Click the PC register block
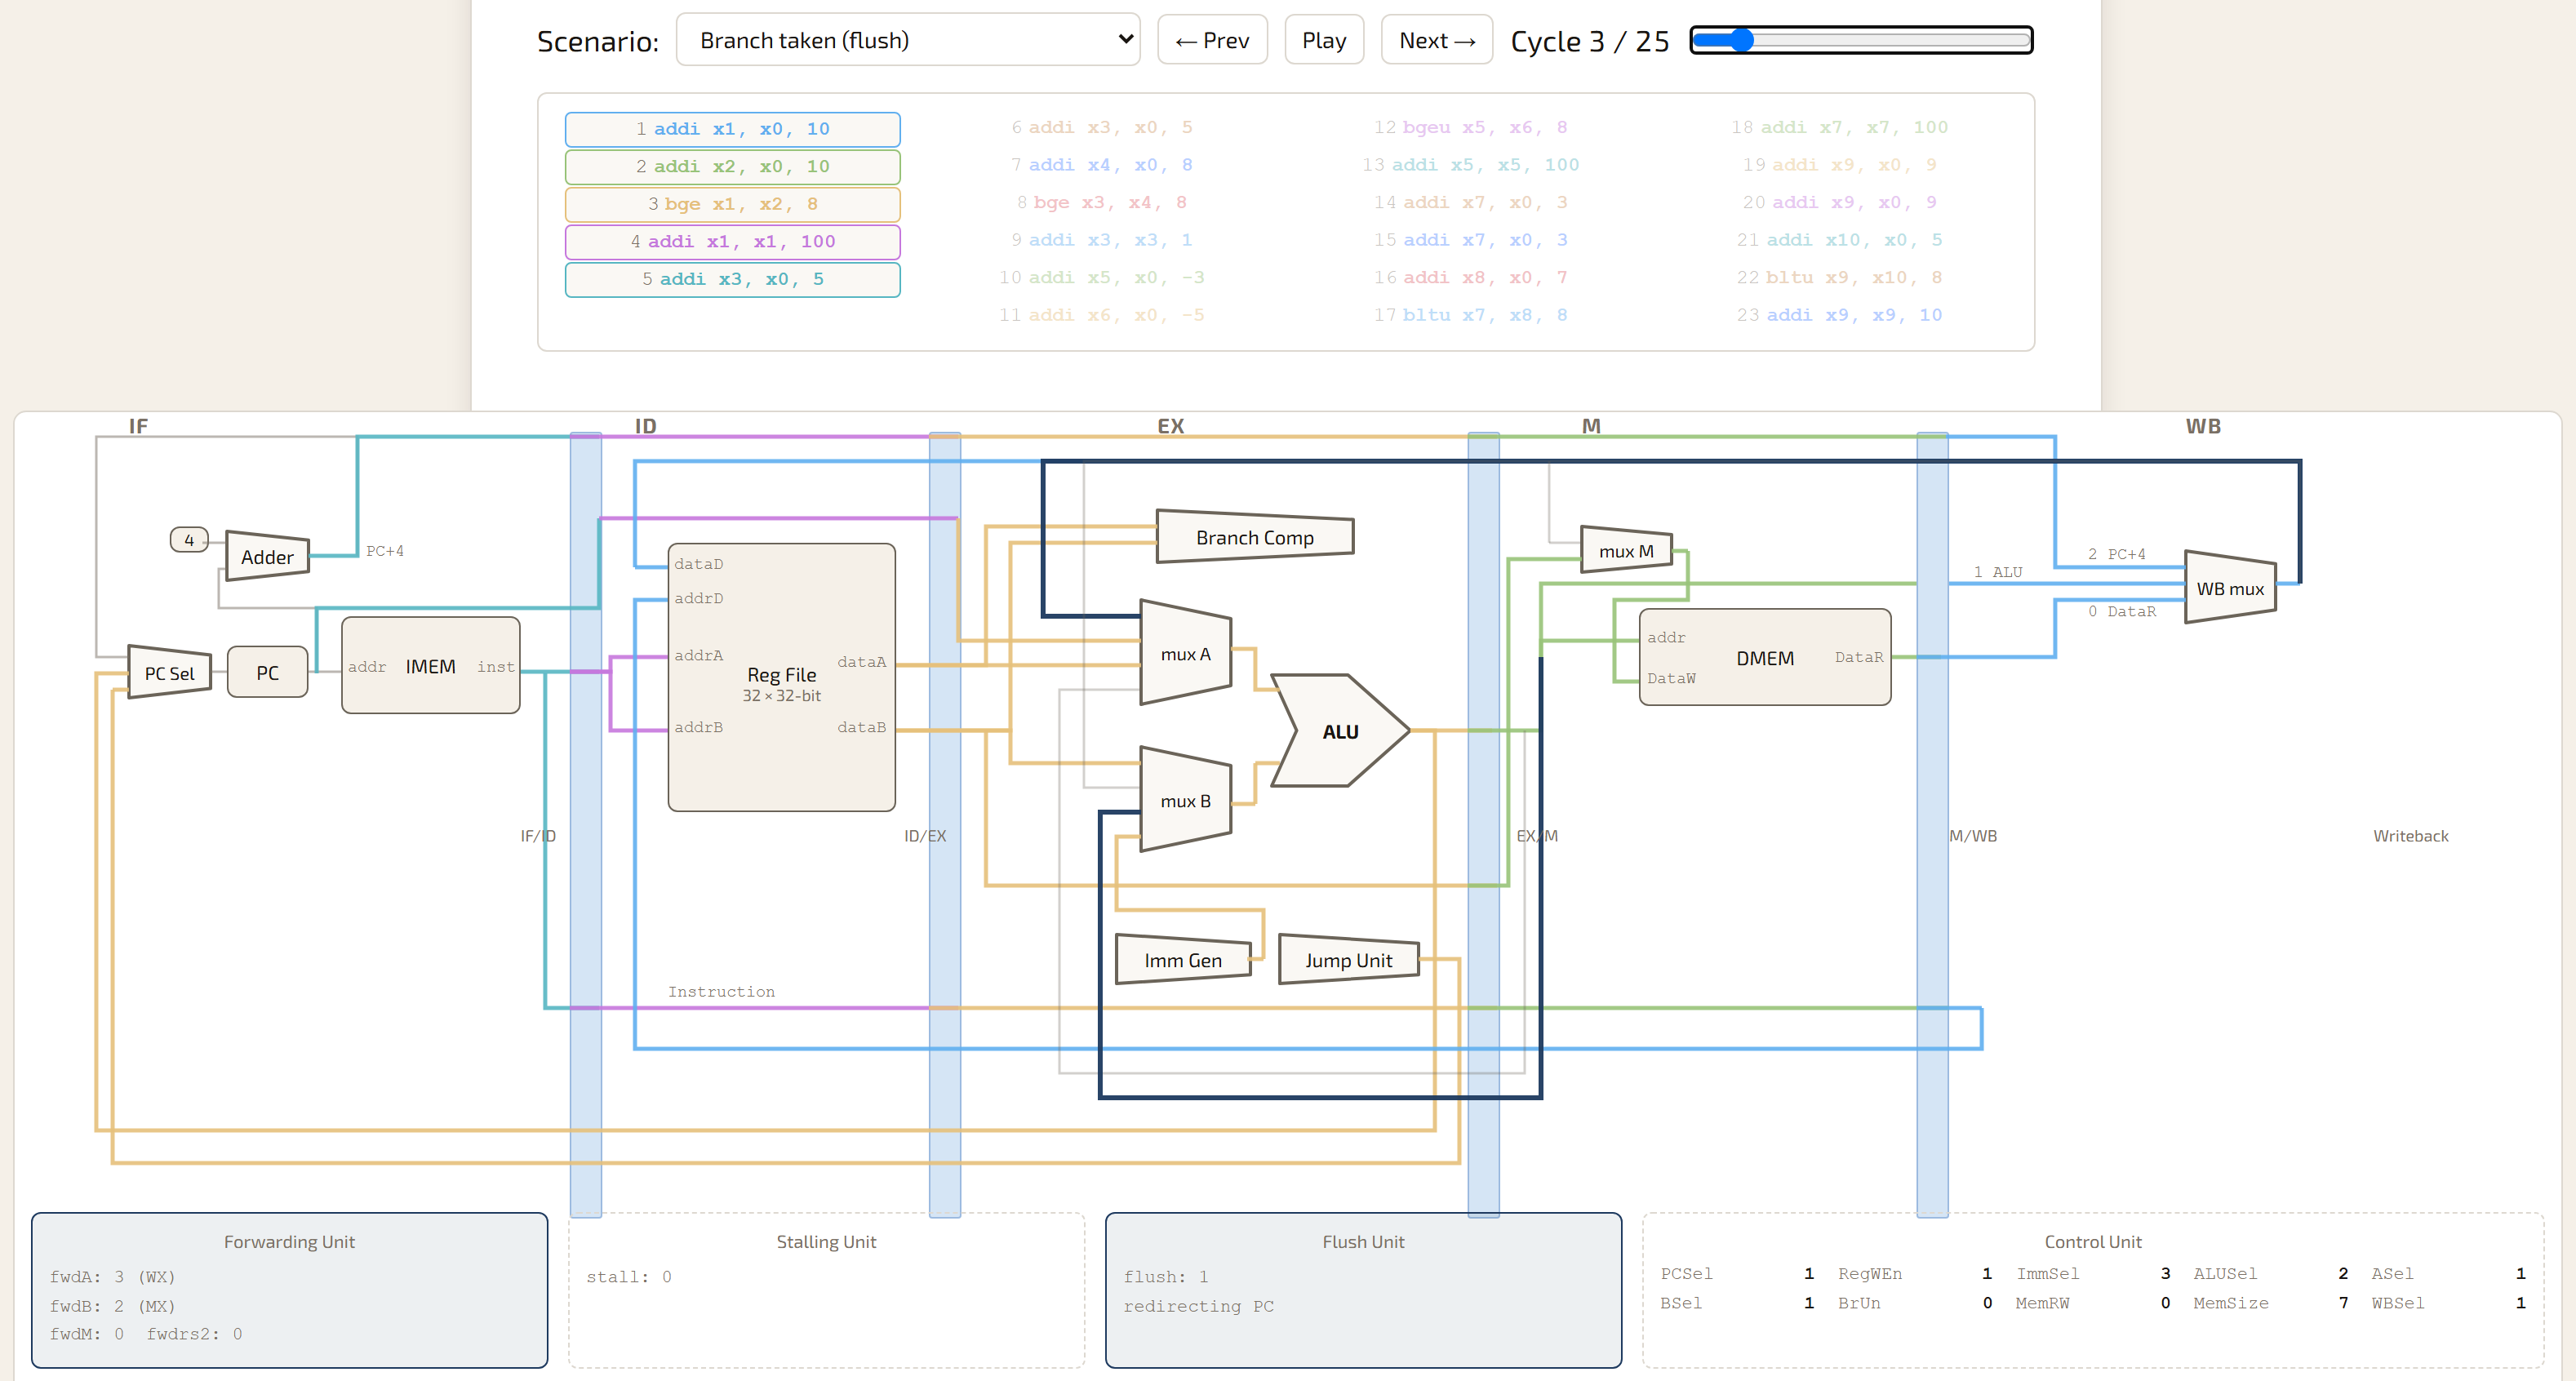2576x1381 pixels. coord(267,672)
